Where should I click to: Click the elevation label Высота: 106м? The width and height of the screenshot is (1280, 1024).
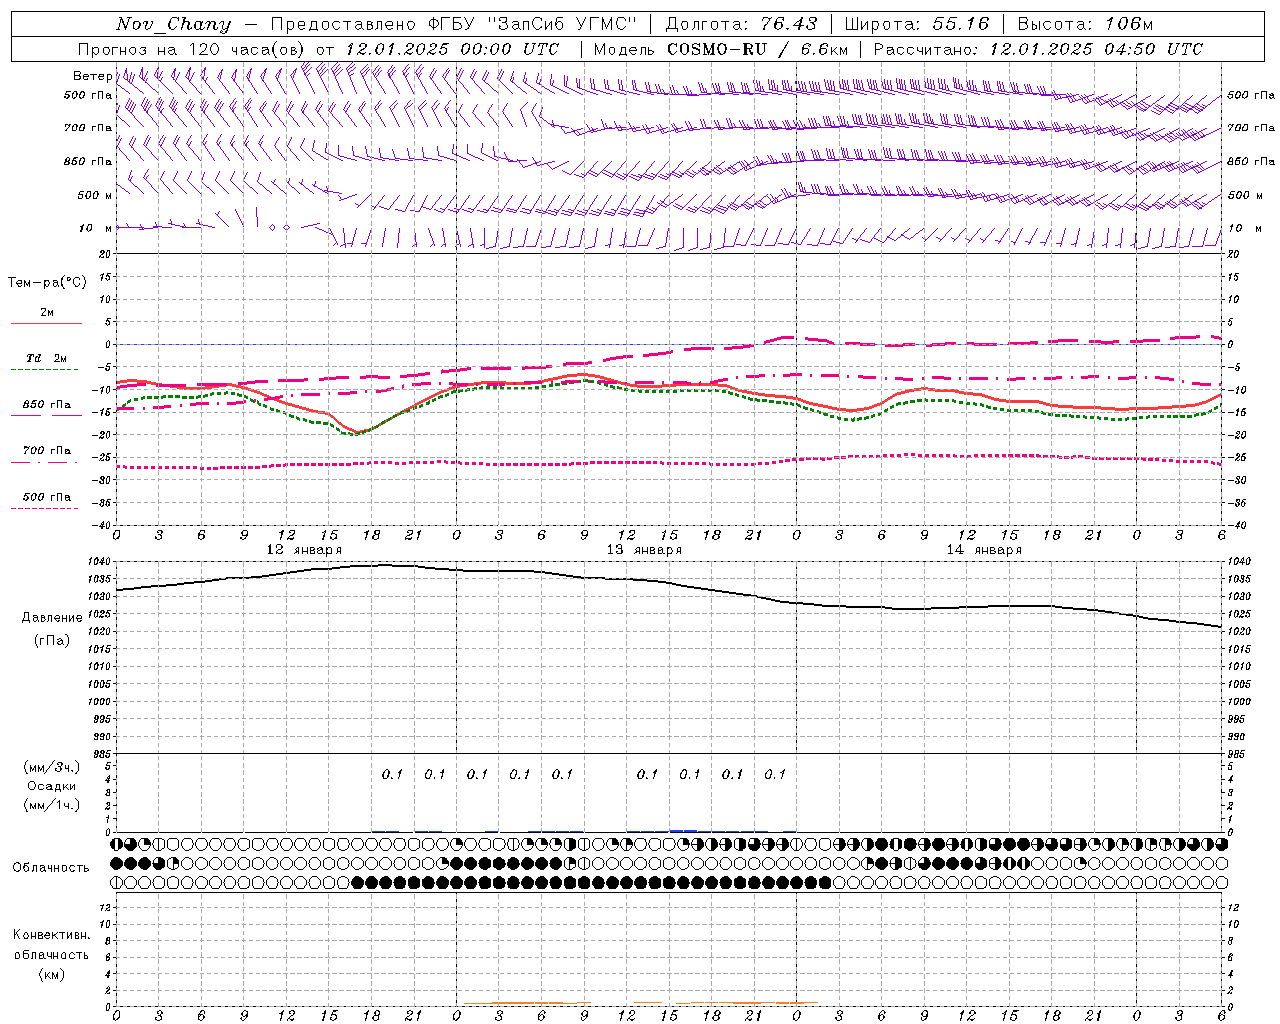(x=1085, y=24)
